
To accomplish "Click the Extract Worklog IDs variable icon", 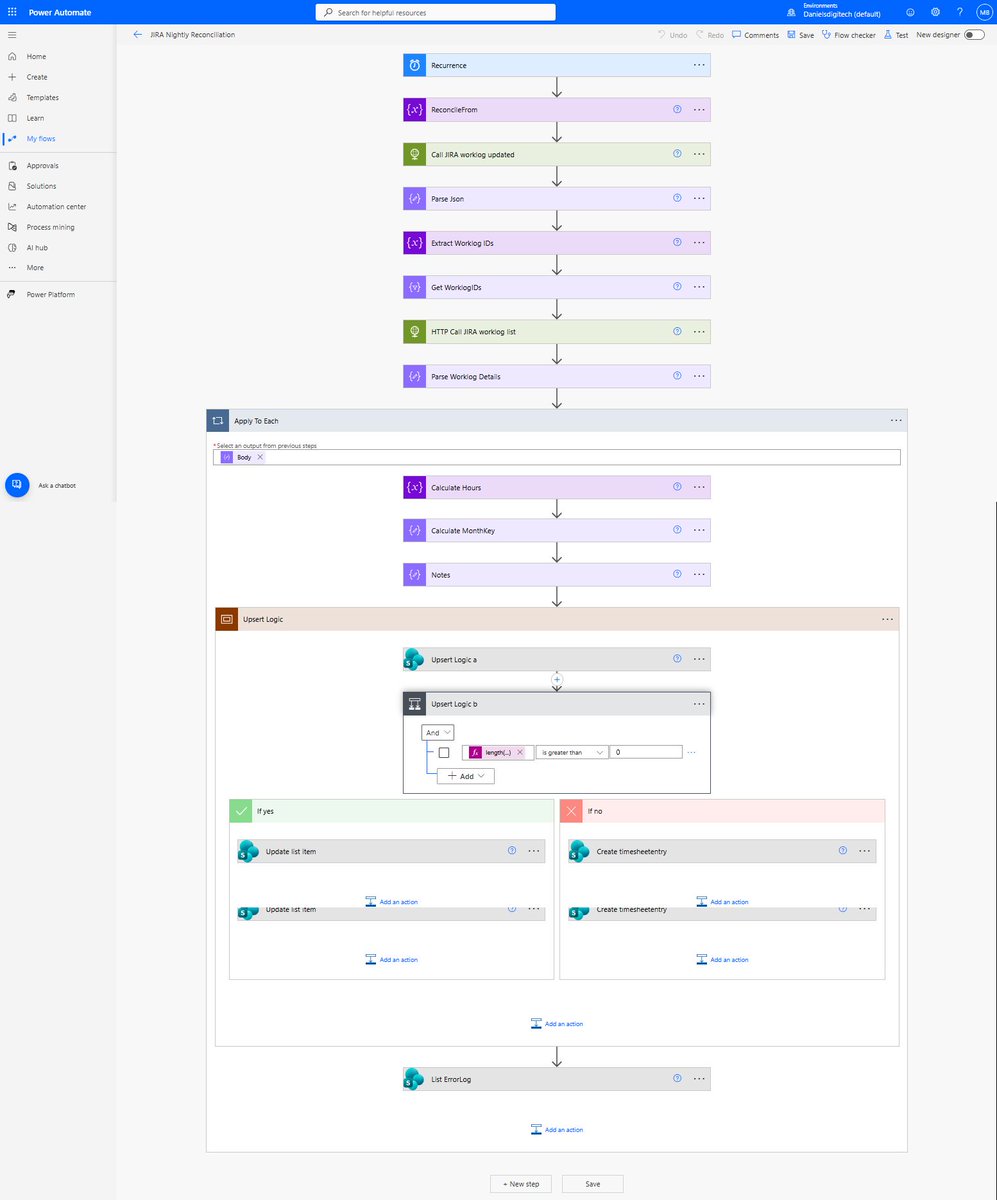I will pyautogui.click(x=414, y=243).
